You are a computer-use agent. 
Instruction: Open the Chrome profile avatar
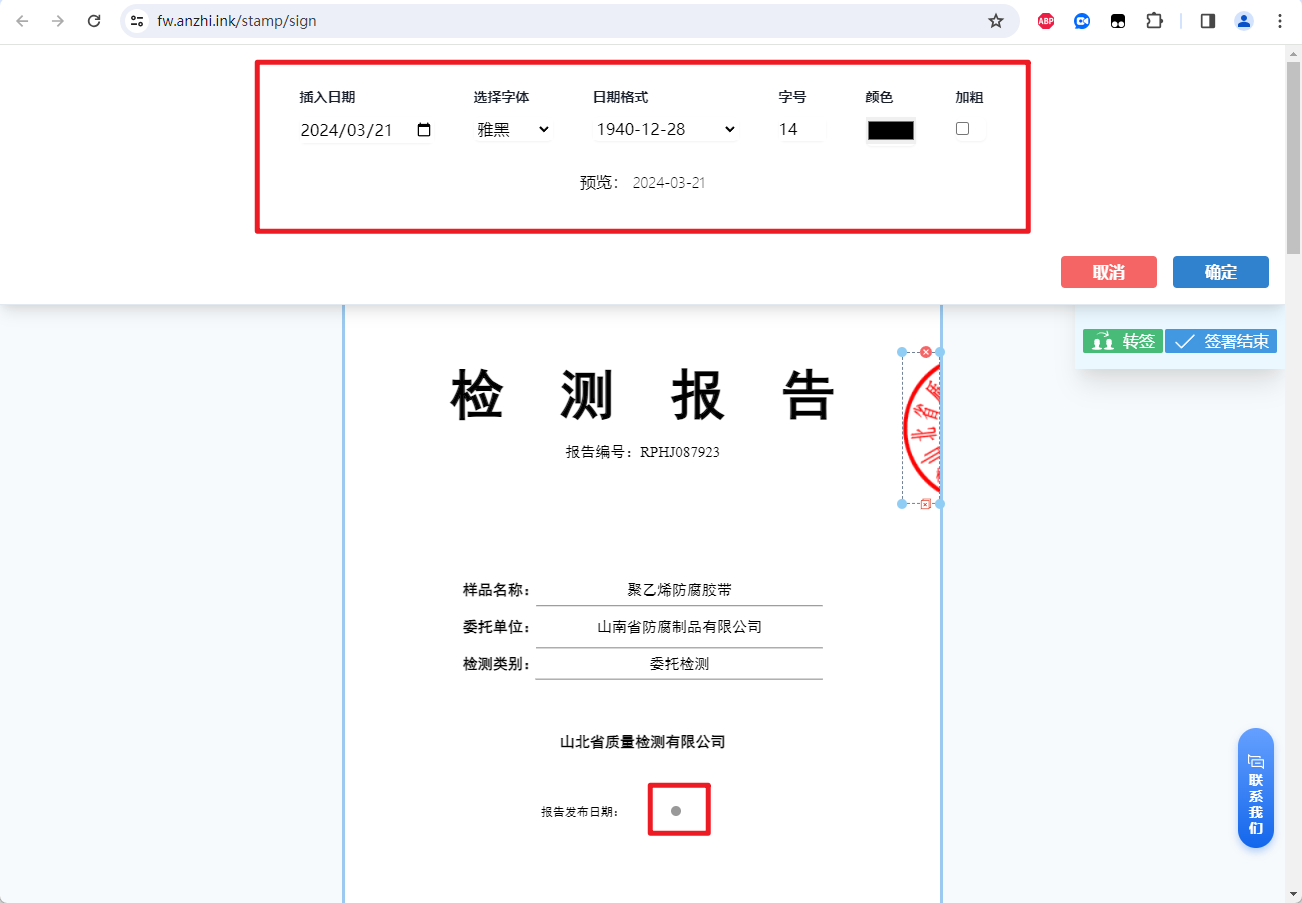1243,21
